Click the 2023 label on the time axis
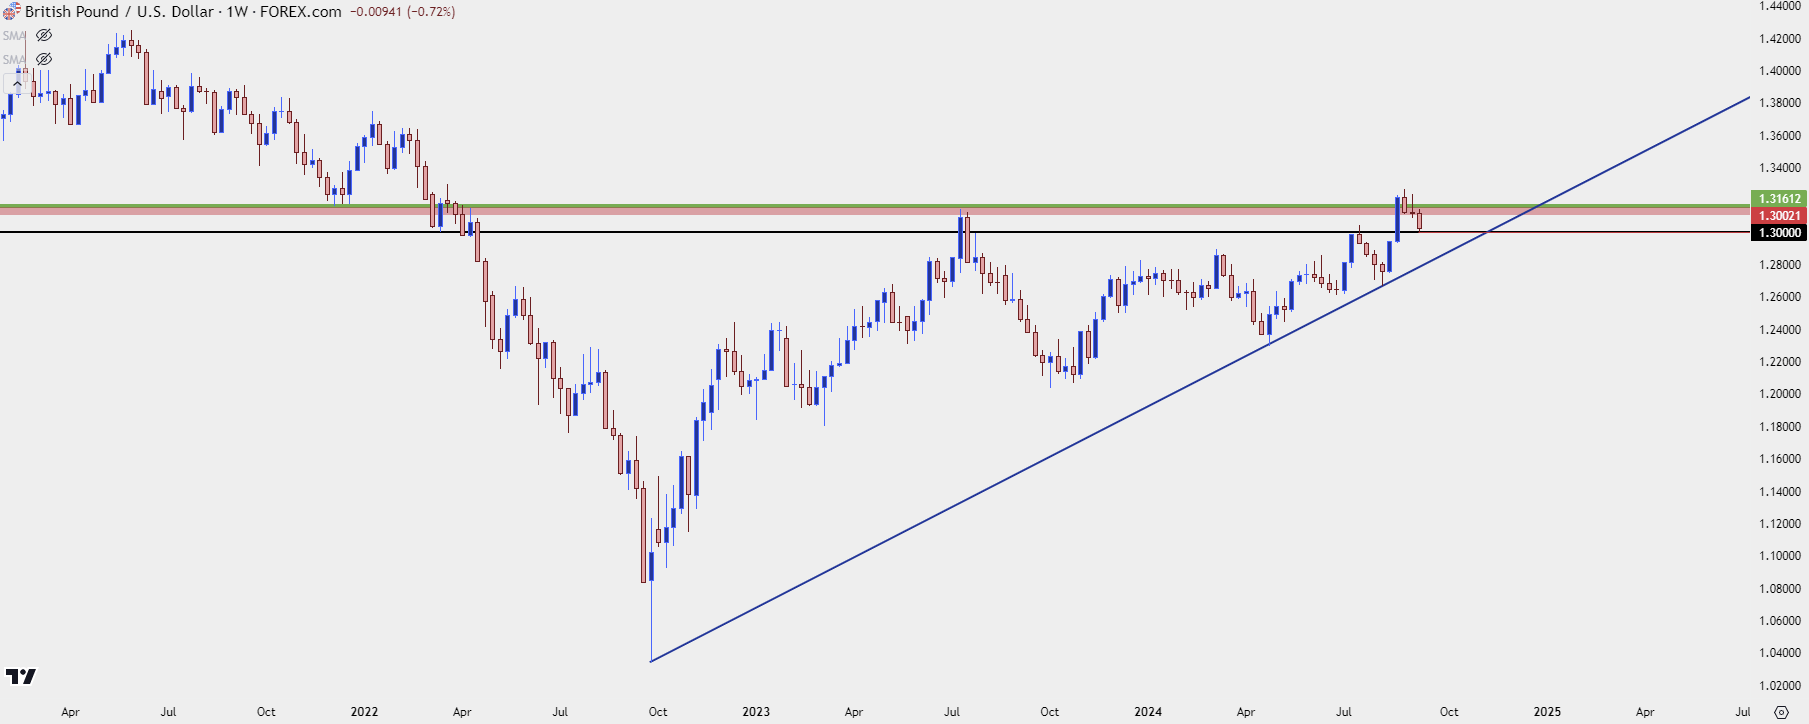The height and width of the screenshot is (724, 1809). (756, 712)
